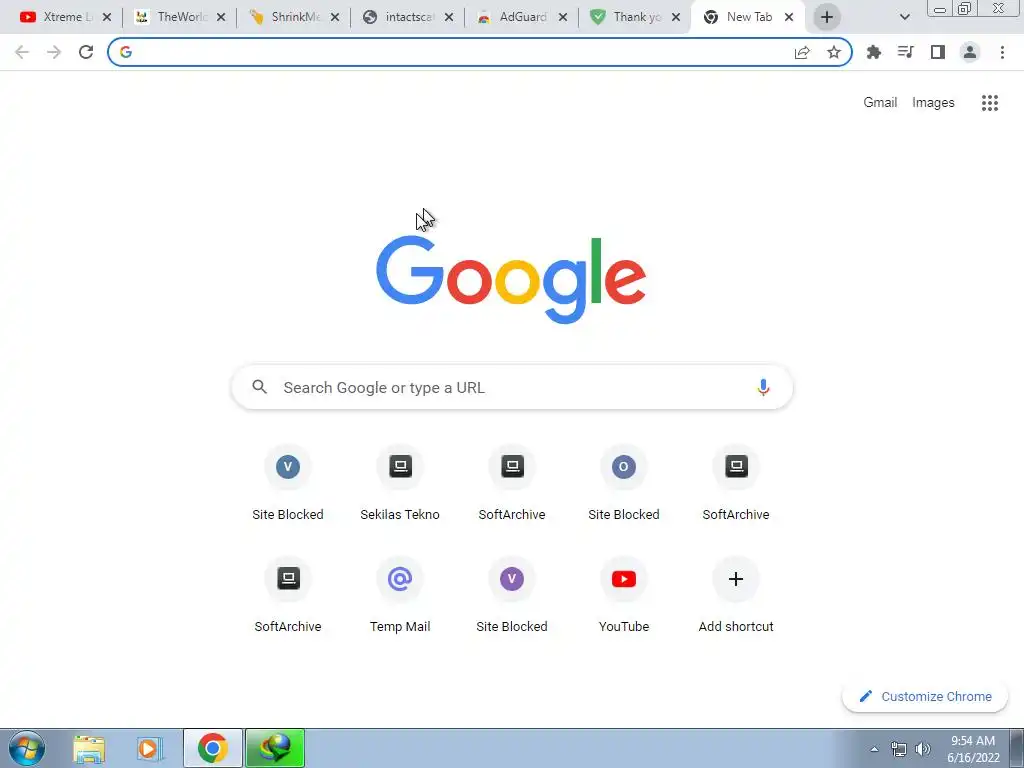Open the Sekilas Tekno shortcut
The image size is (1024, 768).
point(400,483)
